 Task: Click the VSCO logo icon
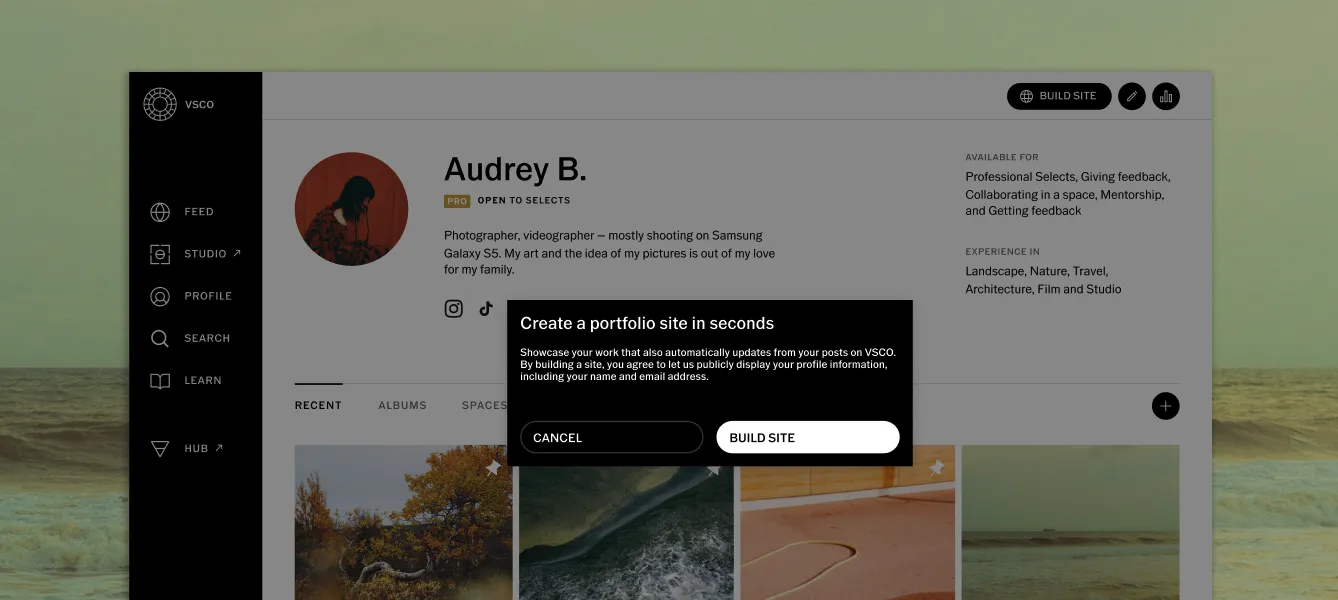(160, 104)
